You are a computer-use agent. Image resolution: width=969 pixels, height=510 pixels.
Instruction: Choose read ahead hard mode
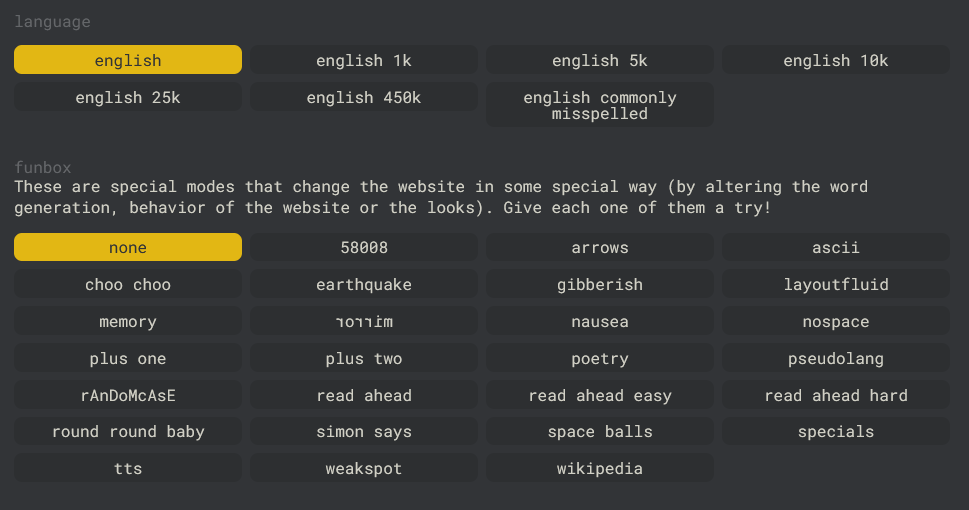tap(836, 395)
